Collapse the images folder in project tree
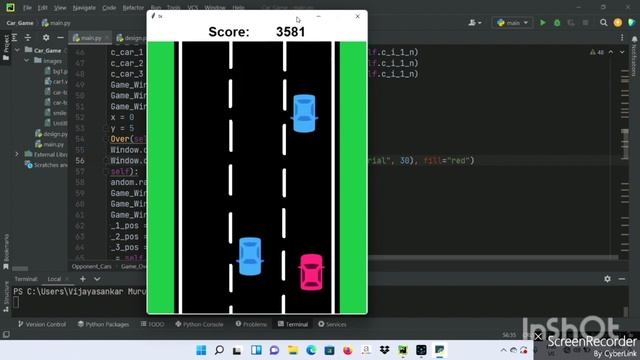This screenshot has height=360, width=640. (x=27, y=60)
